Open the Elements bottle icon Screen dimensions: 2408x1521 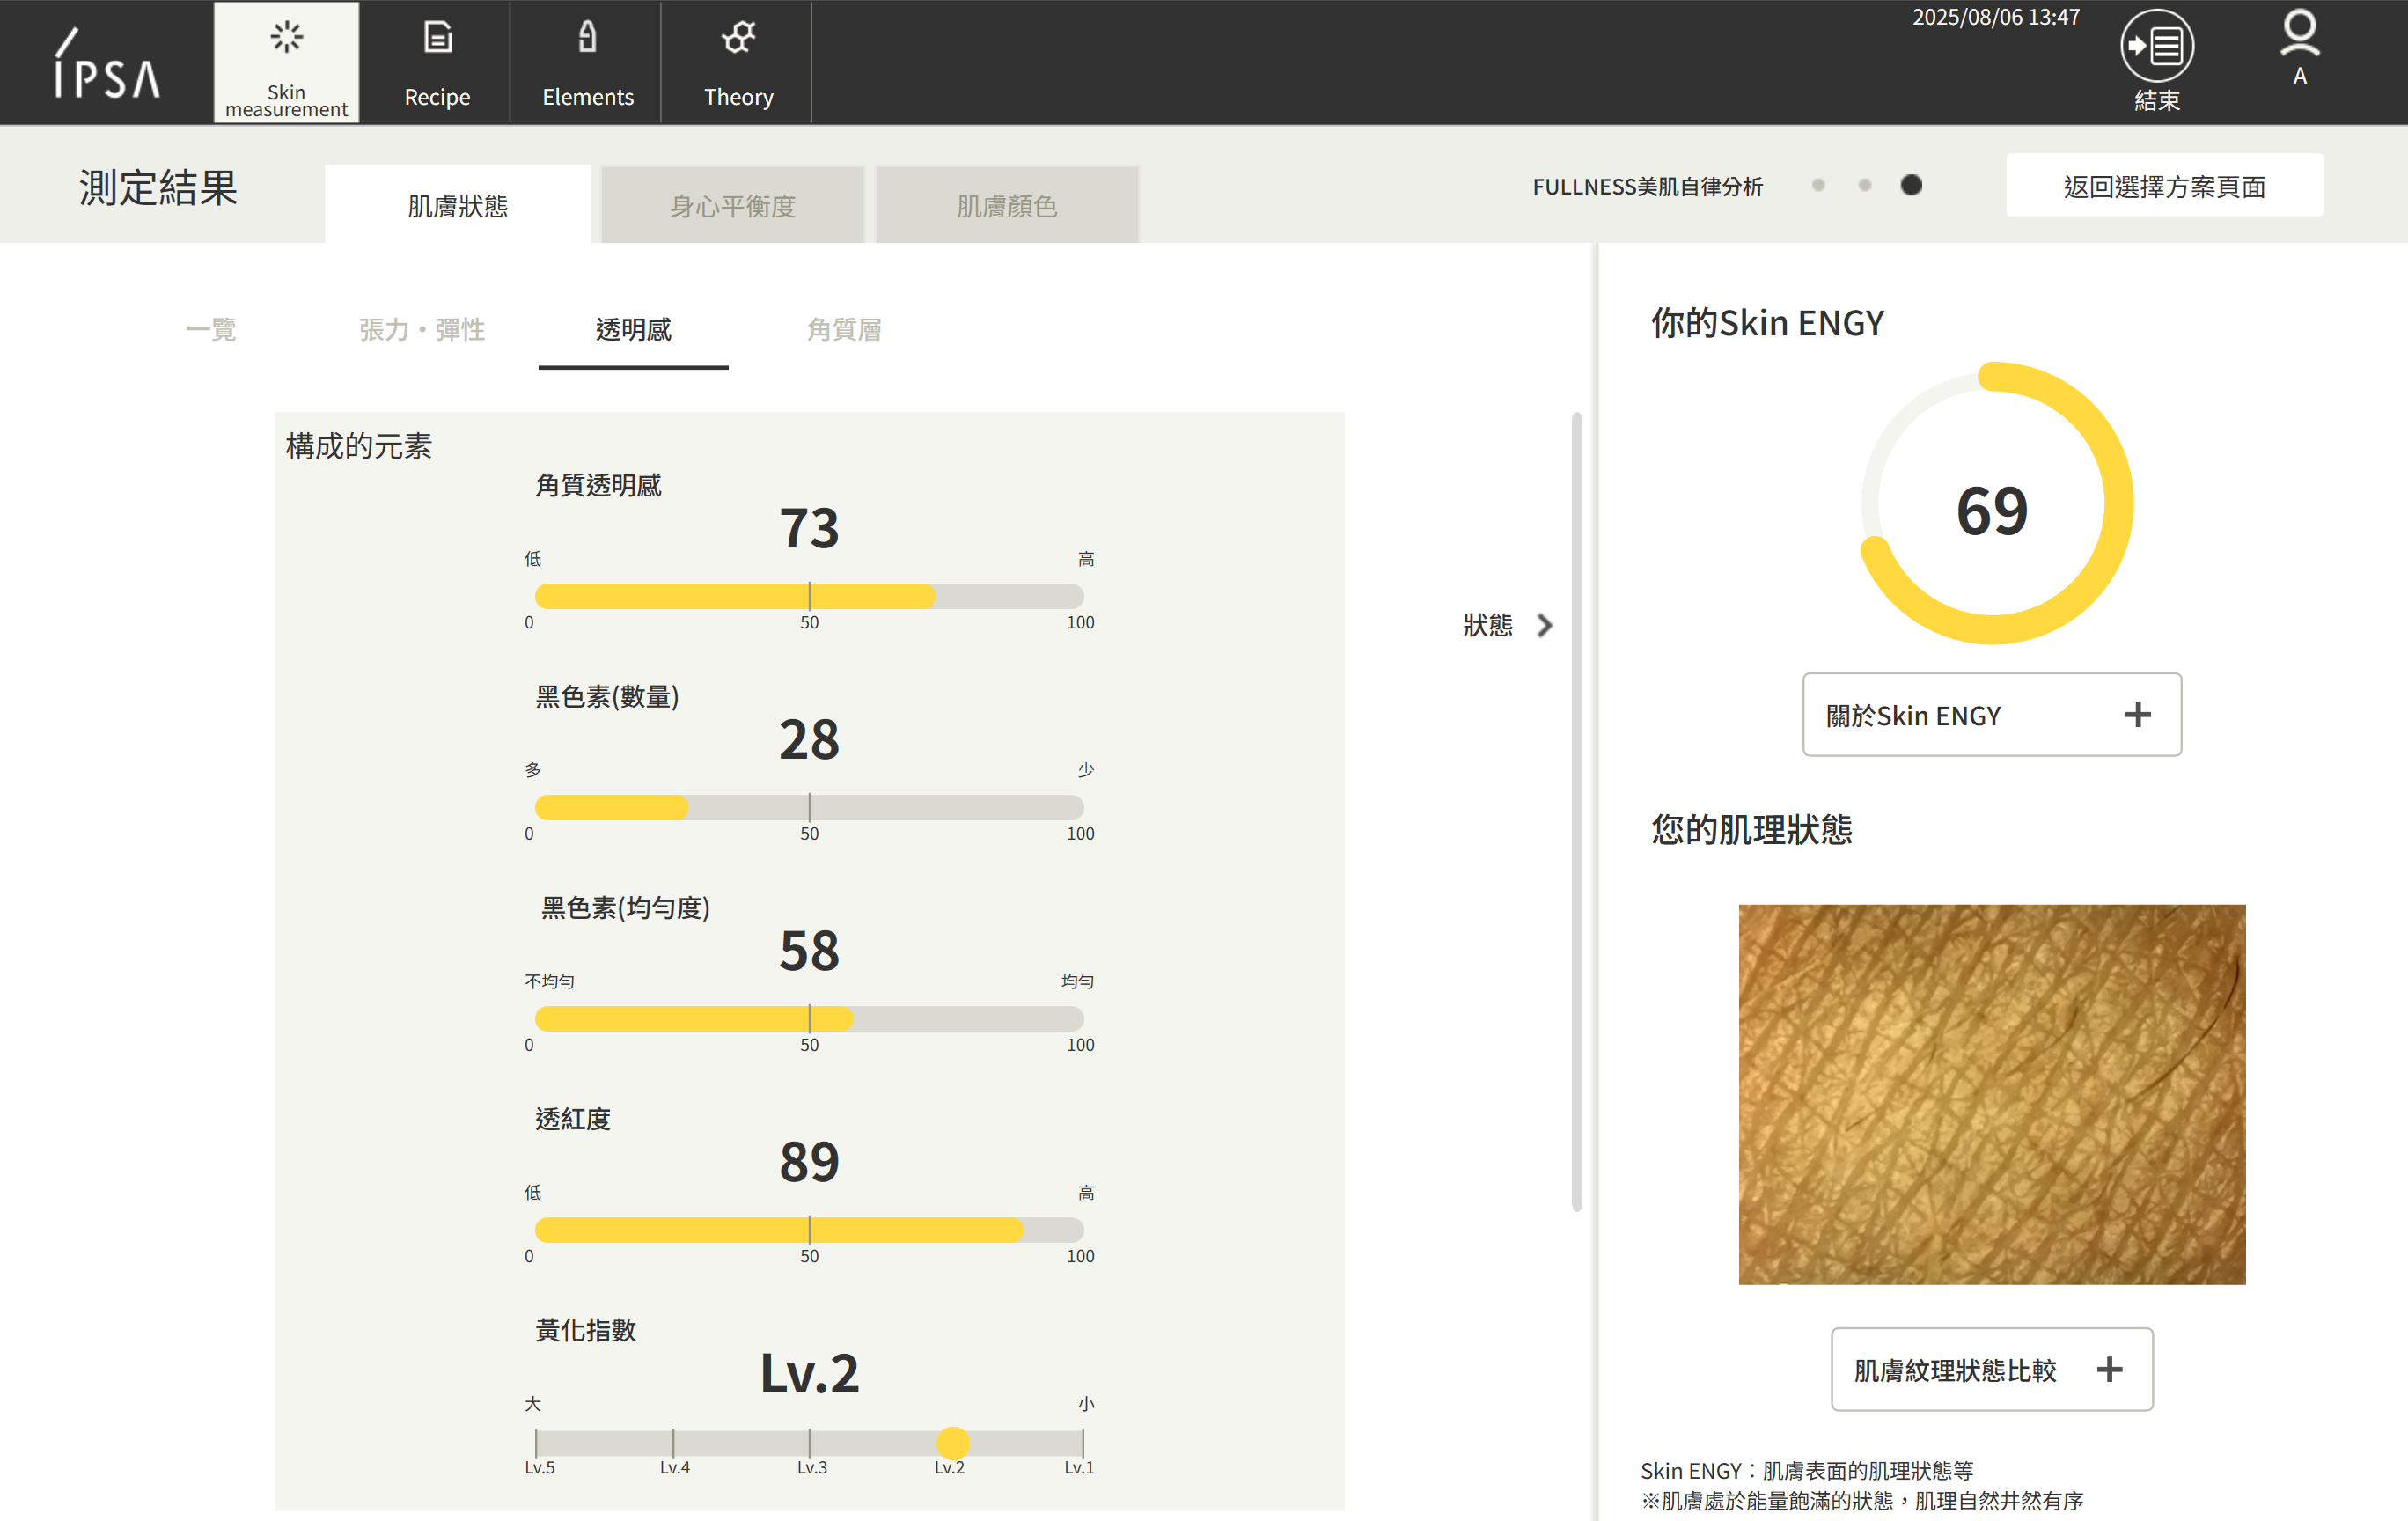587,38
